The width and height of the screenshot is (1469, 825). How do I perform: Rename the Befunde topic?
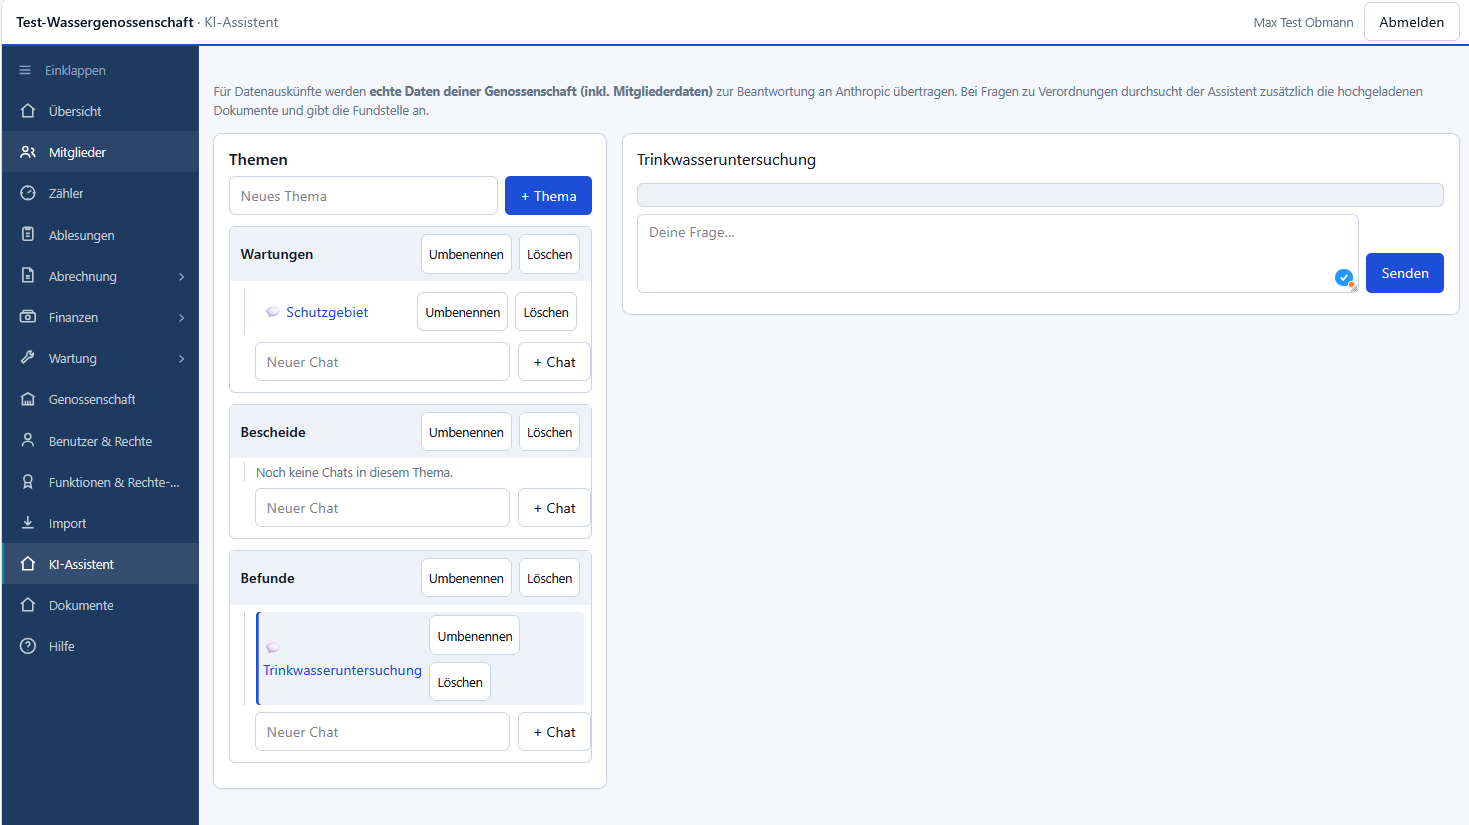point(466,578)
